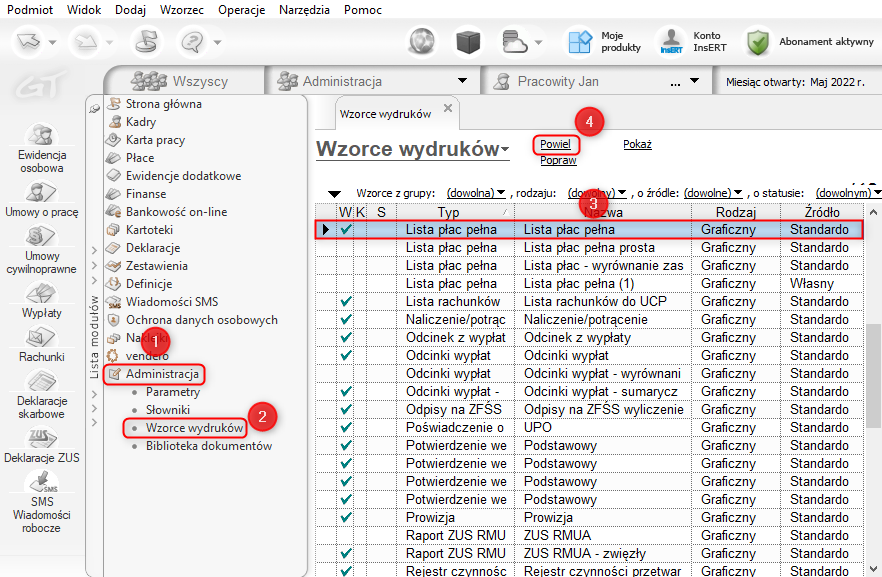Open Konto InsERT
This screenshot has height=577, width=882.
coord(693,42)
